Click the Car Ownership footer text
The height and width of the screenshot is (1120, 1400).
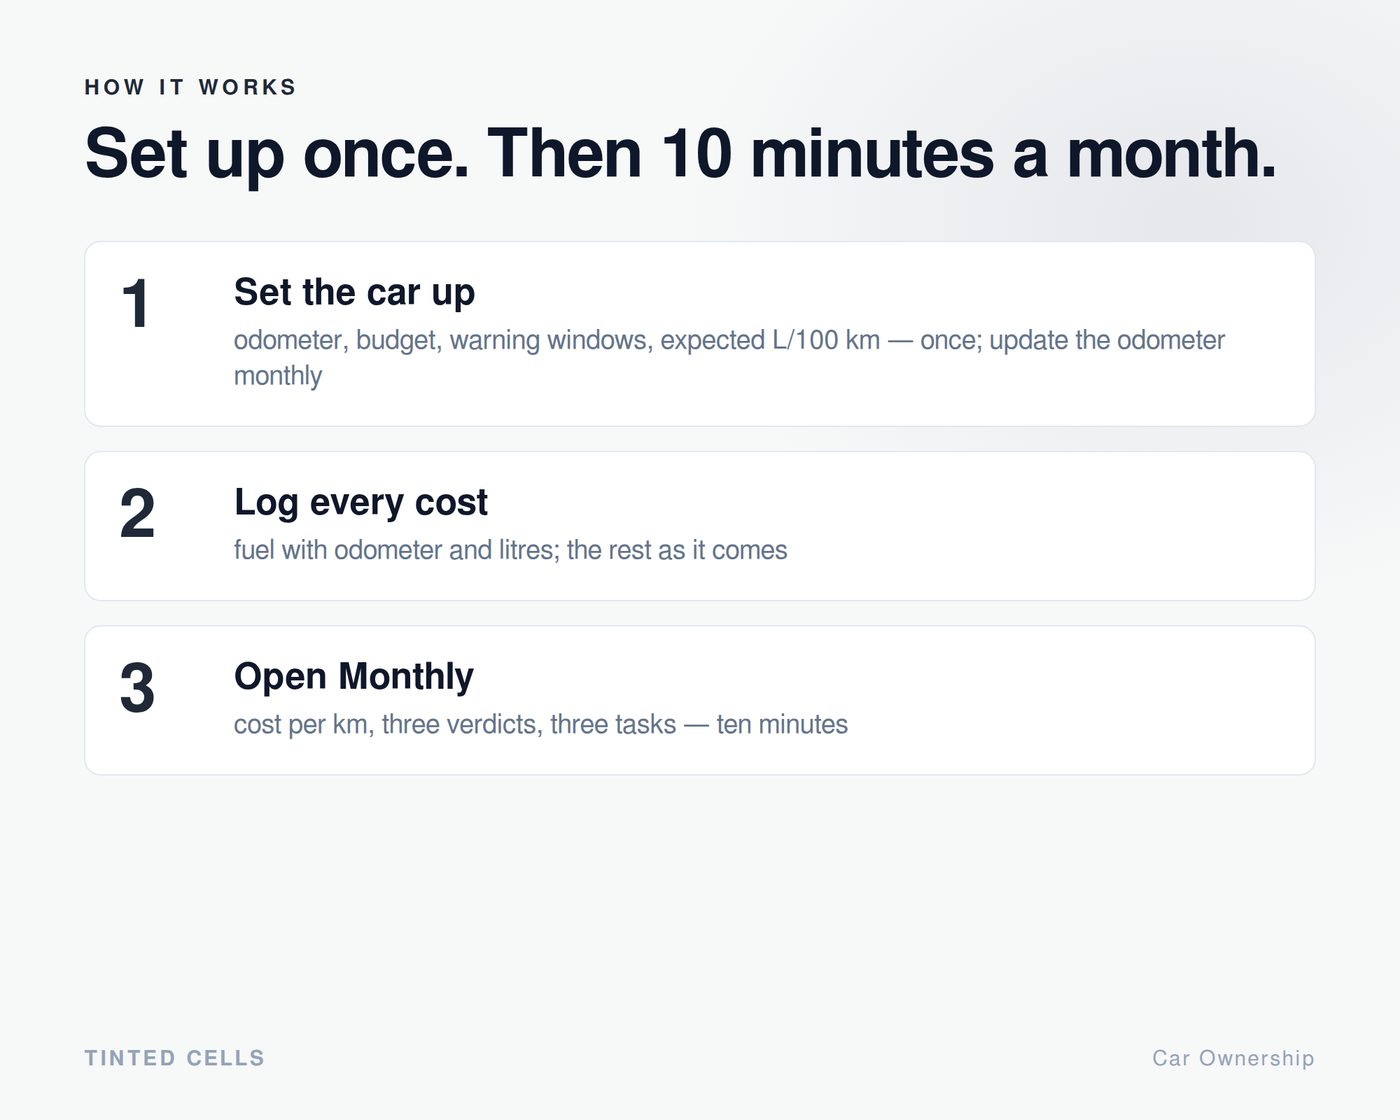coord(1233,1058)
